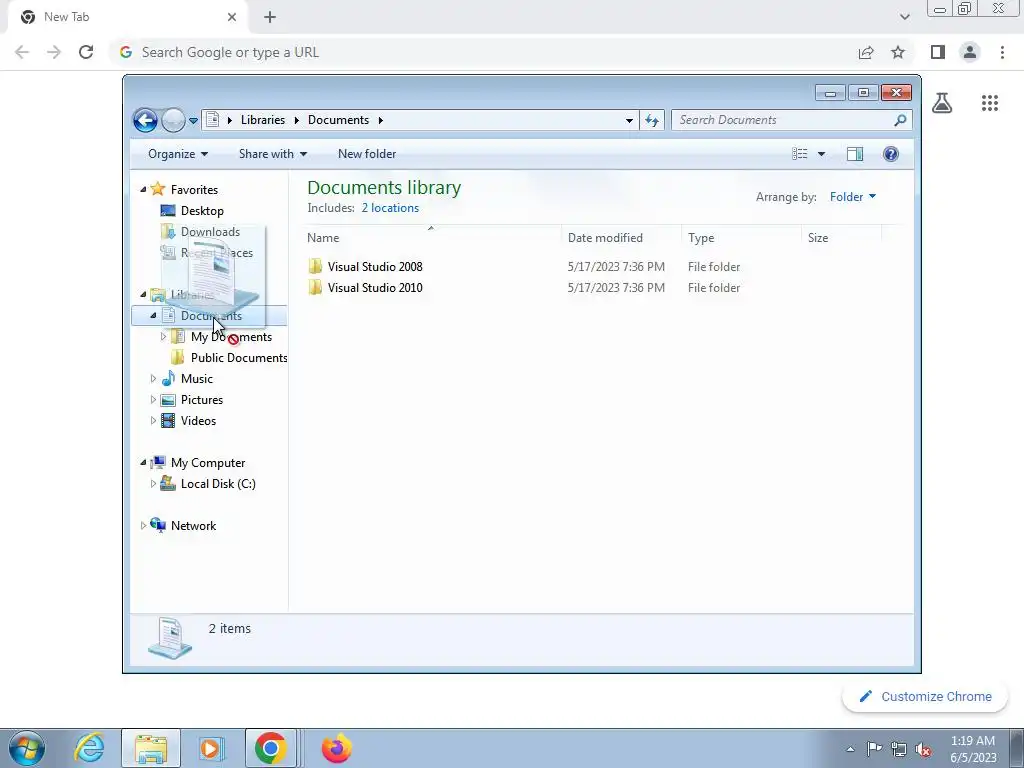1024x768 pixels.
Task: Click Chrome's share this page icon
Action: (866, 52)
